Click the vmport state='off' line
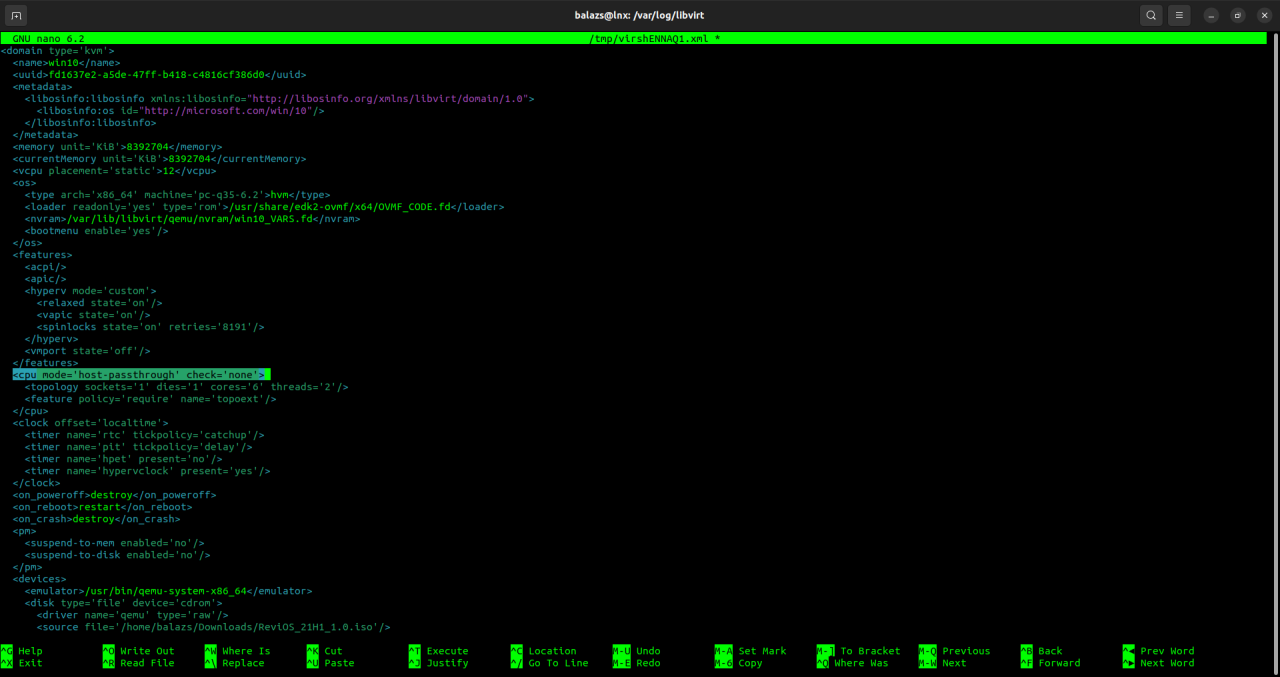Screen dimensions: 1280x677 [87, 351]
